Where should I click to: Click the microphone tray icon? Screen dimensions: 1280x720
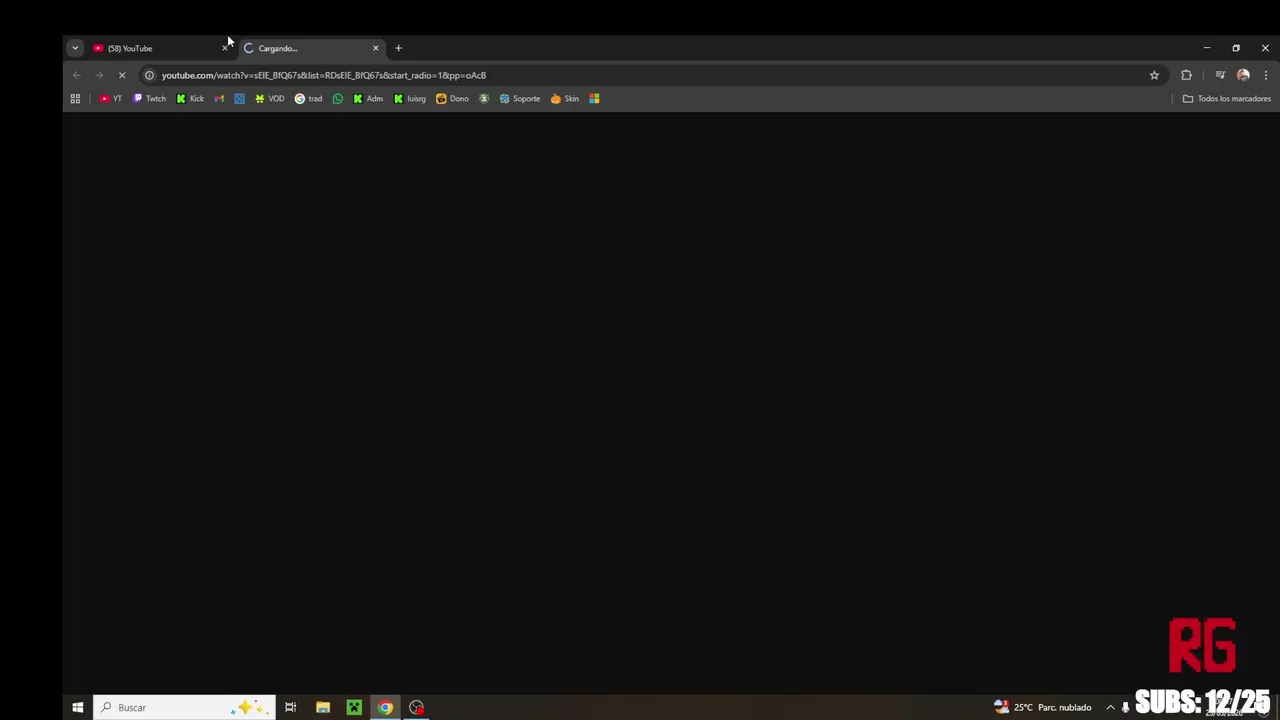pos(1126,707)
